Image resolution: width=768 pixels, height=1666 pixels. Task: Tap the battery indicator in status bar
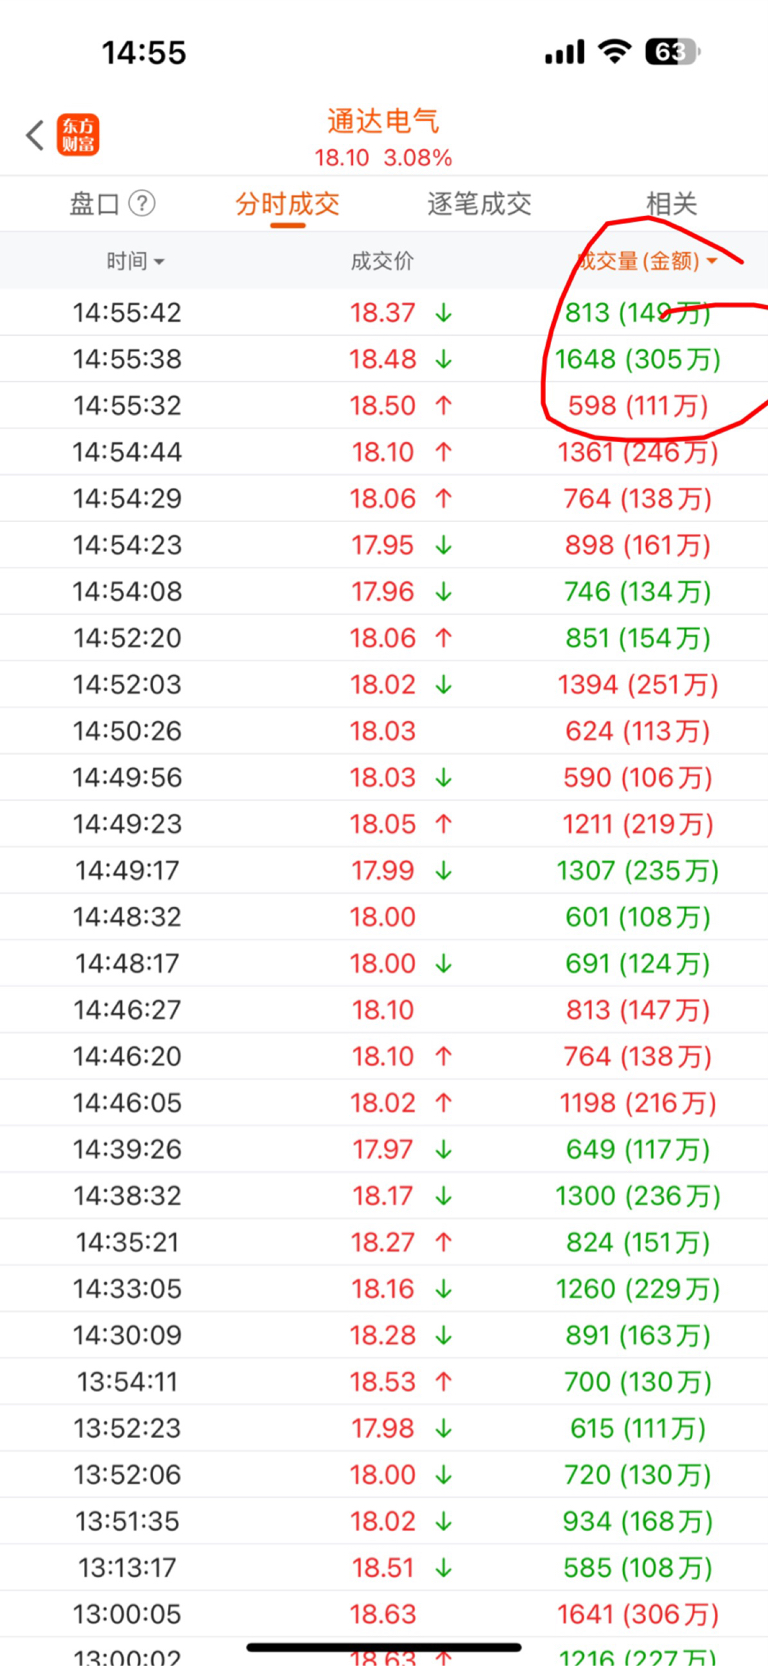tap(673, 52)
